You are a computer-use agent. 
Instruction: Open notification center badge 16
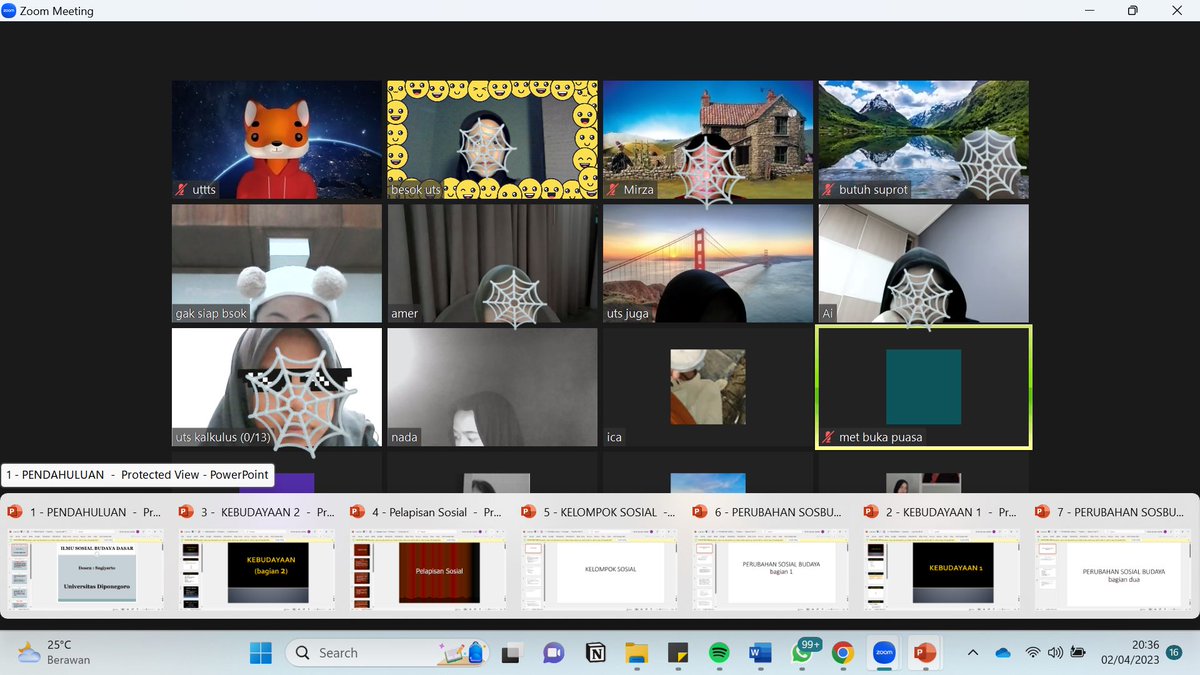pyautogui.click(x=1174, y=652)
